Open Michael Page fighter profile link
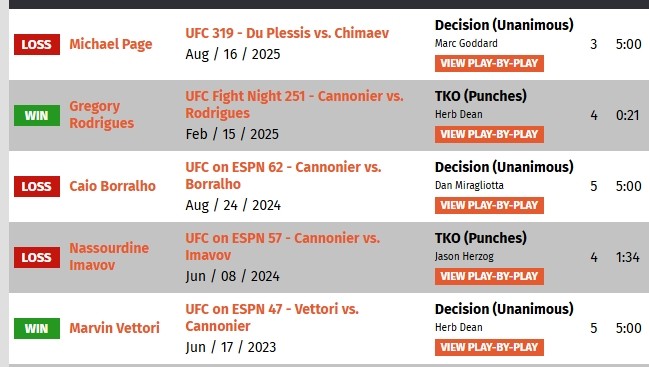 [111, 44]
